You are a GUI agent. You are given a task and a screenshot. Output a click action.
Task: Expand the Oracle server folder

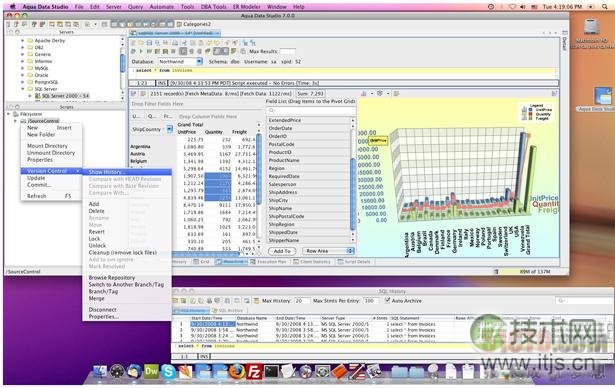(x=22, y=75)
